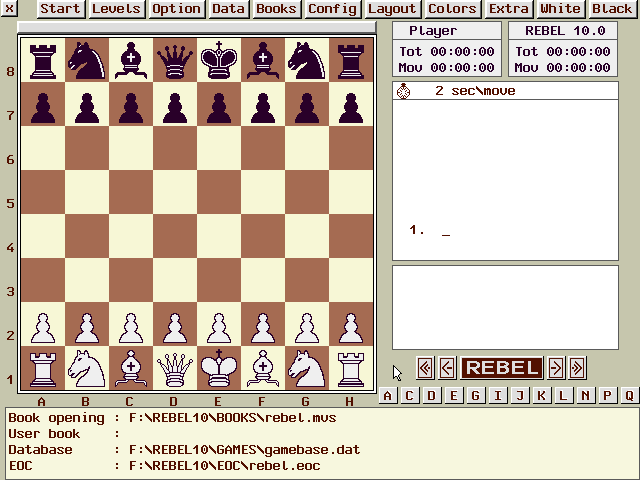Click the P shortcut key button
Screen dimensions: 640x480
click(x=608, y=396)
